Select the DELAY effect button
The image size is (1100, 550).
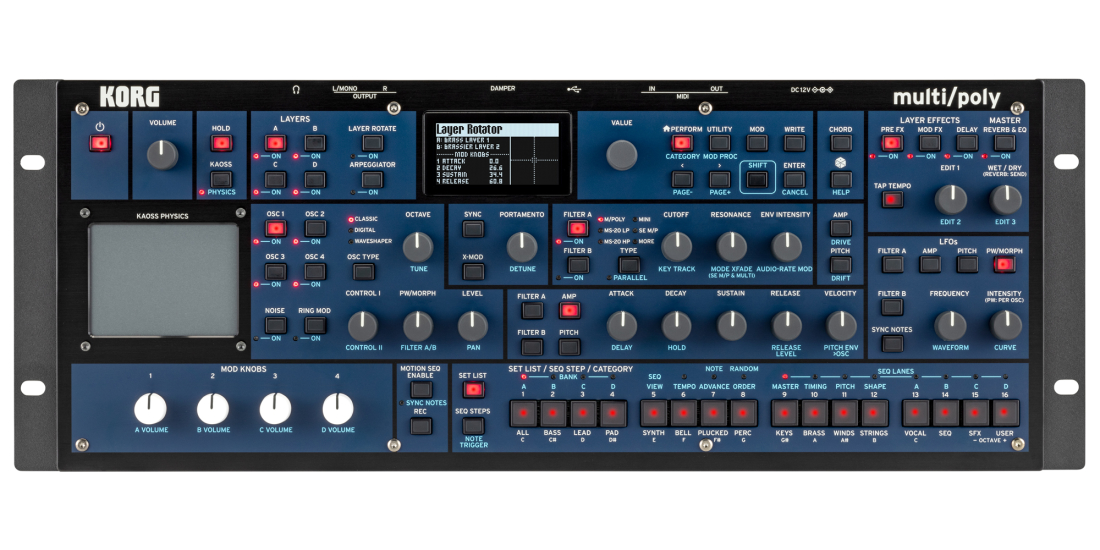click(967, 143)
